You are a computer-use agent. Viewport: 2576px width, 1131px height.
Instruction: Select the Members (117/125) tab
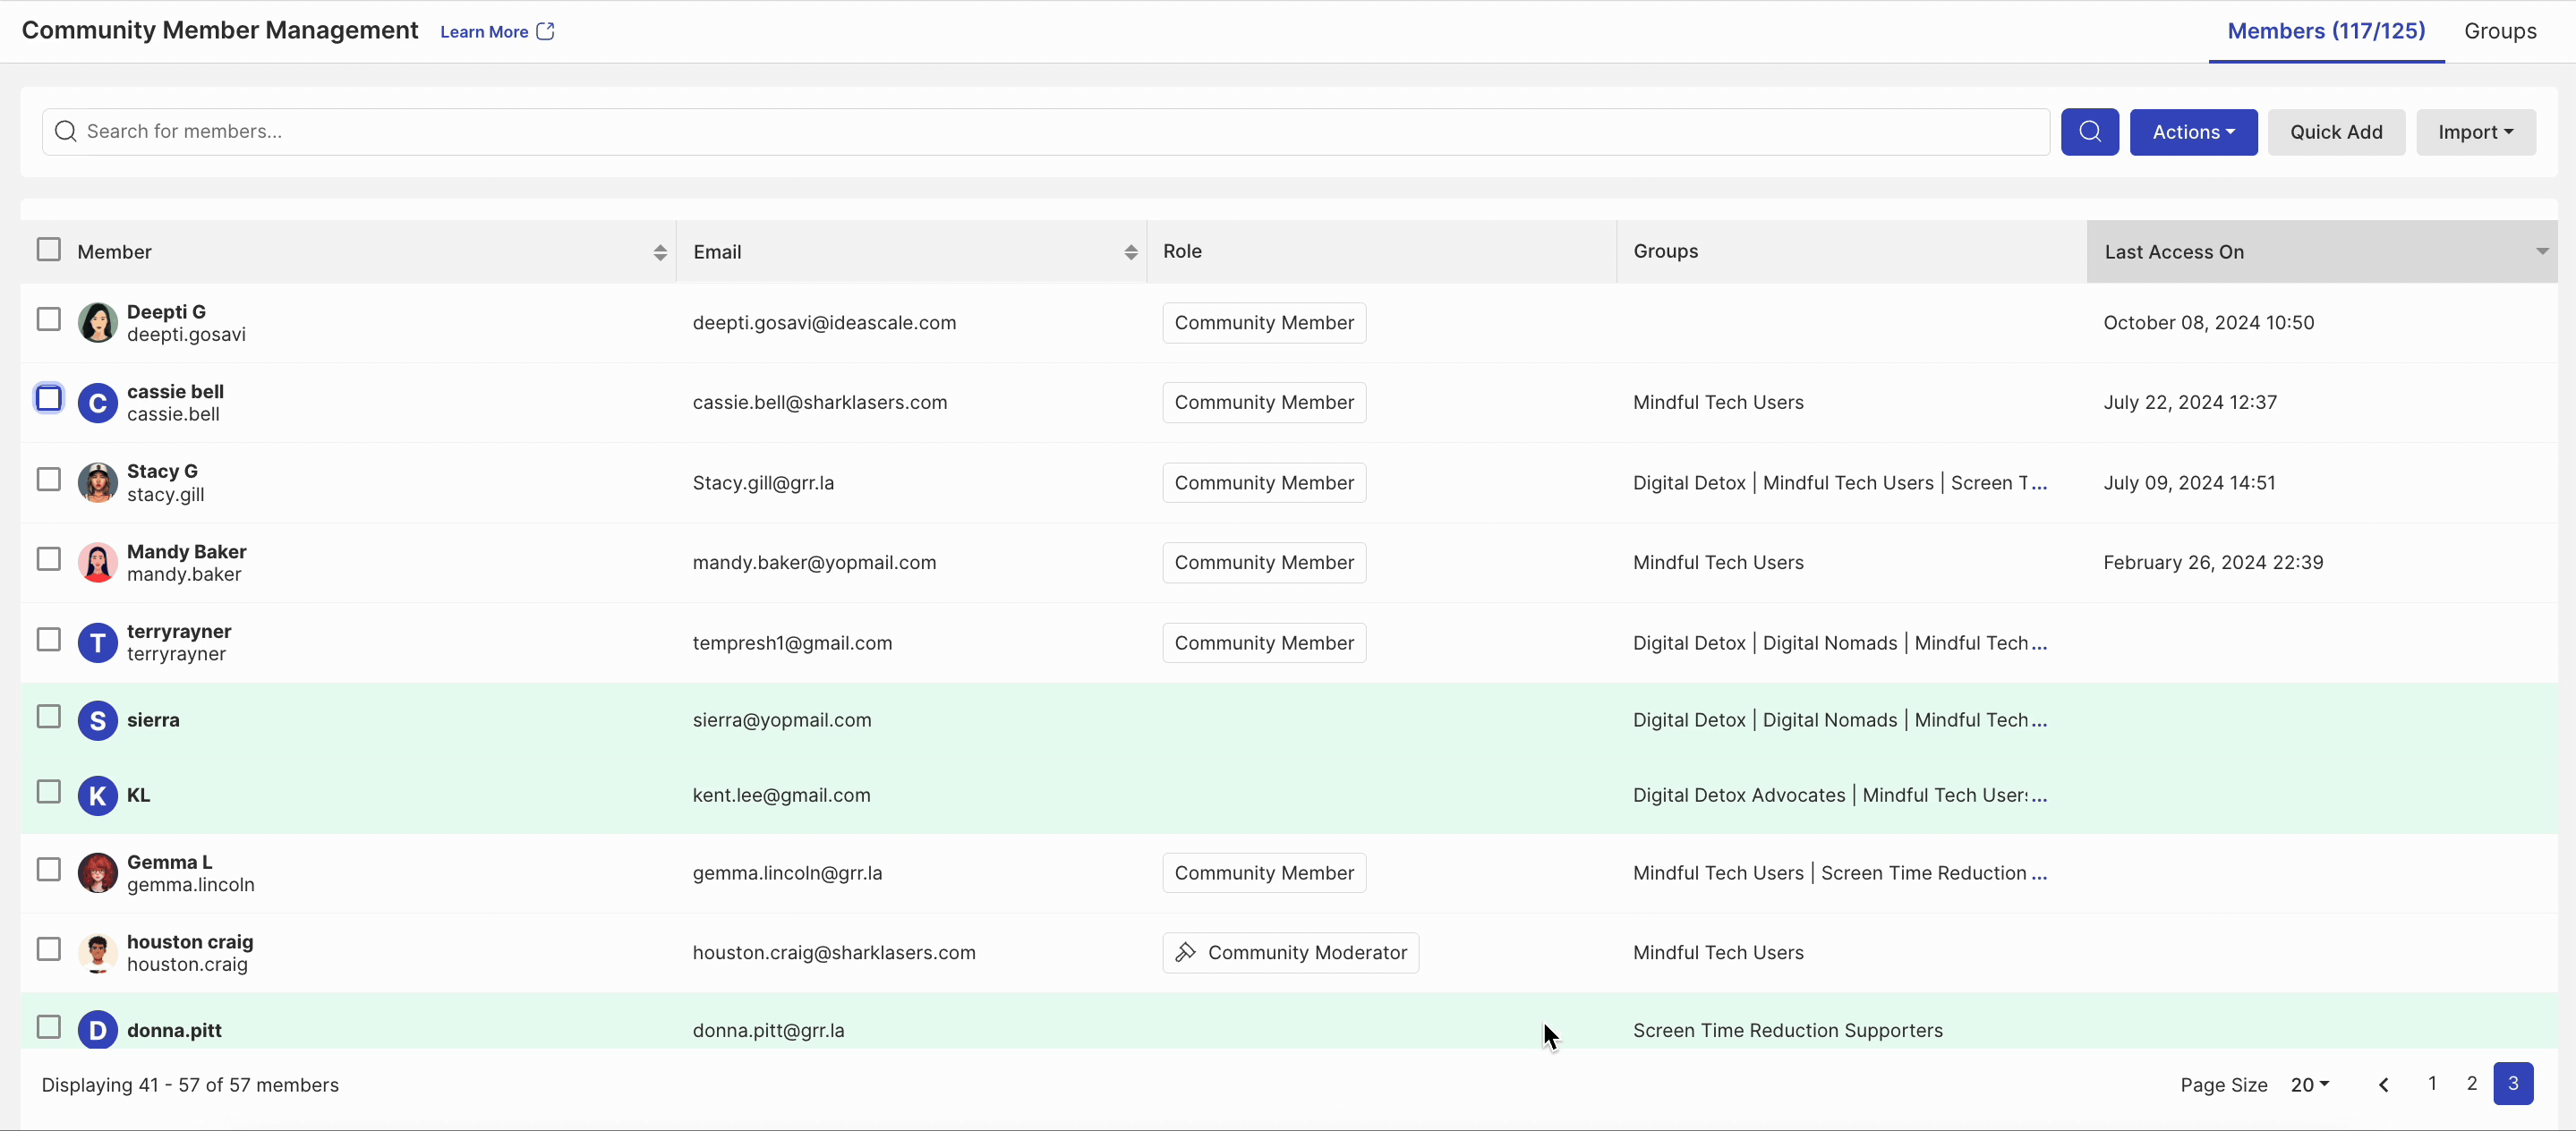click(2325, 31)
